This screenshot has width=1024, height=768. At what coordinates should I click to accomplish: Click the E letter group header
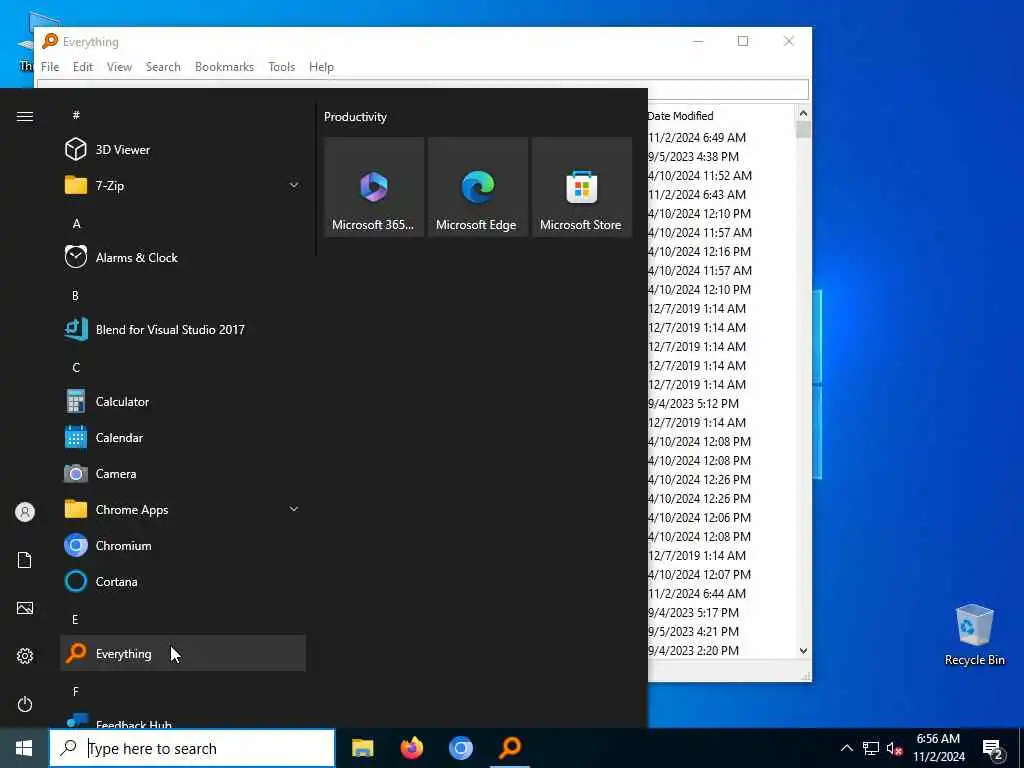pyautogui.click(x=75, y=619)
